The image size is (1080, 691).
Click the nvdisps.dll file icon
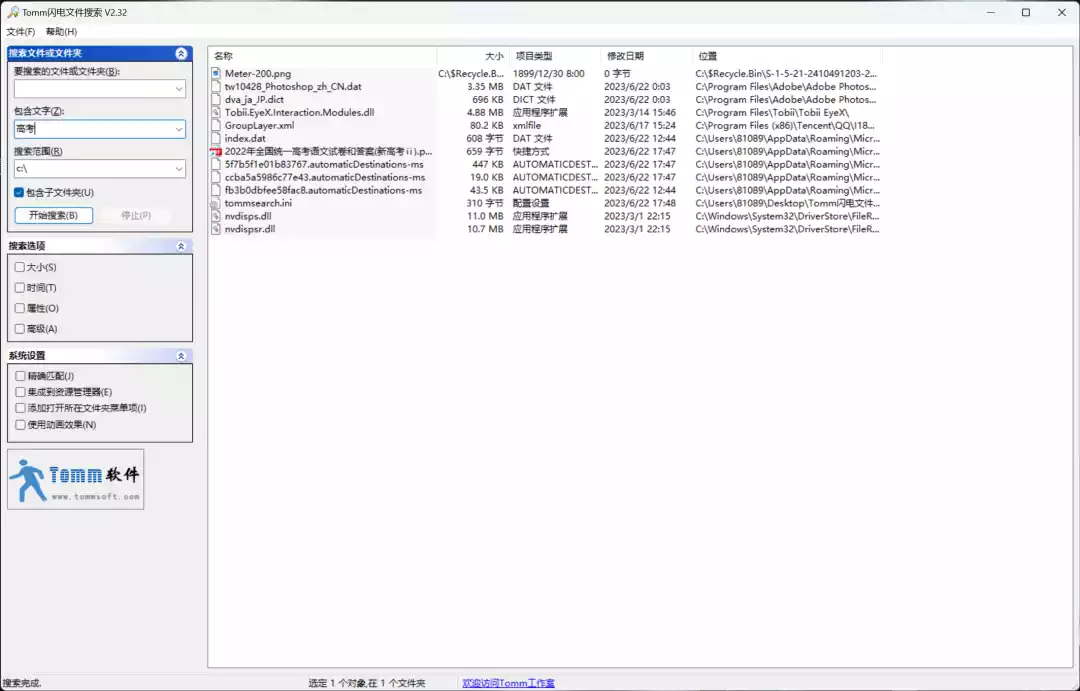click(216, 216)
